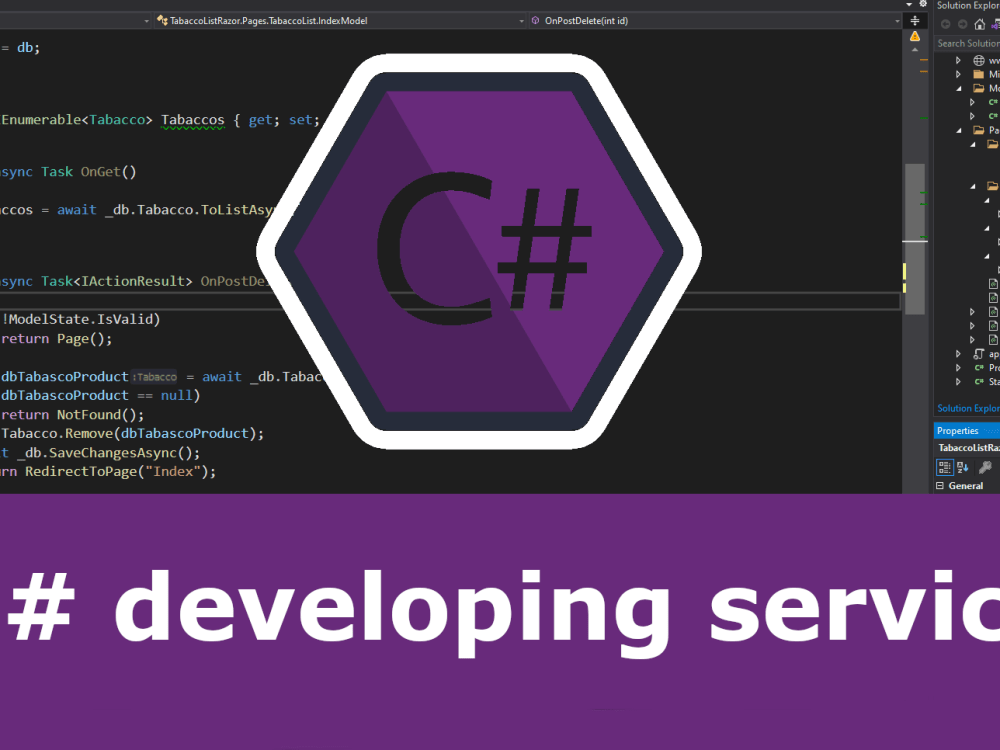
Task: Select the Mi… folder icon
Action: click(x=978, y=75)
